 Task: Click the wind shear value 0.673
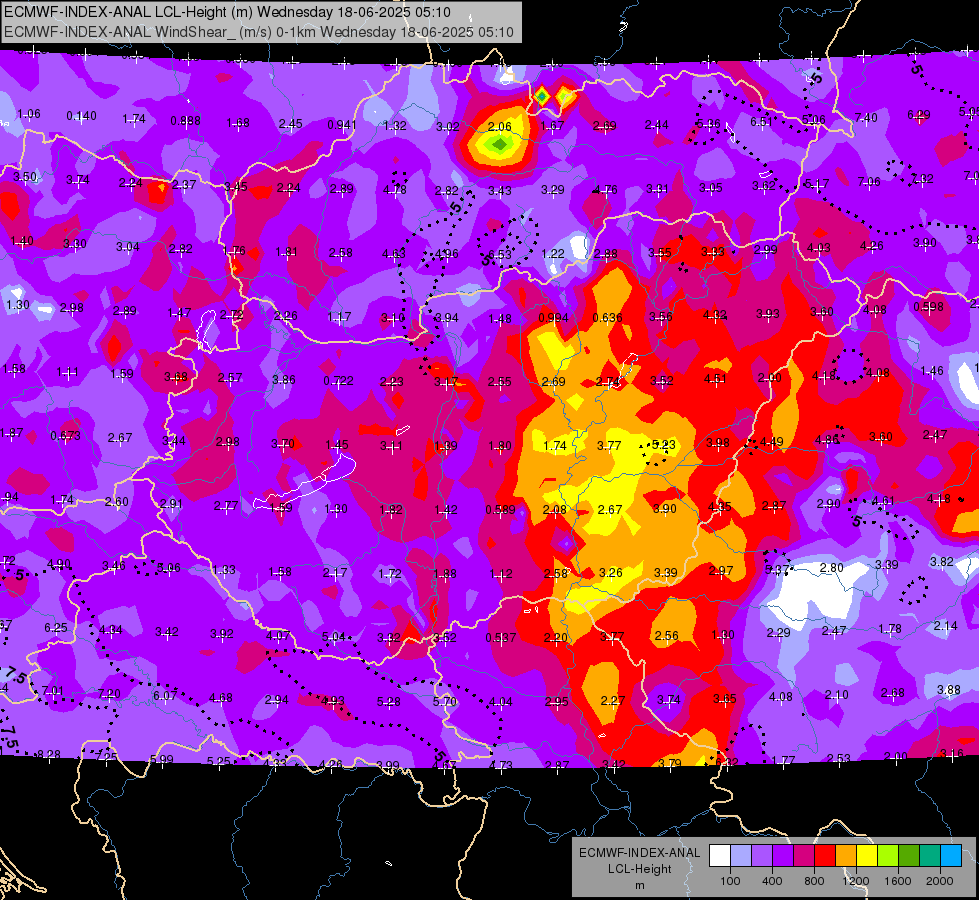[x=66, y=435]
